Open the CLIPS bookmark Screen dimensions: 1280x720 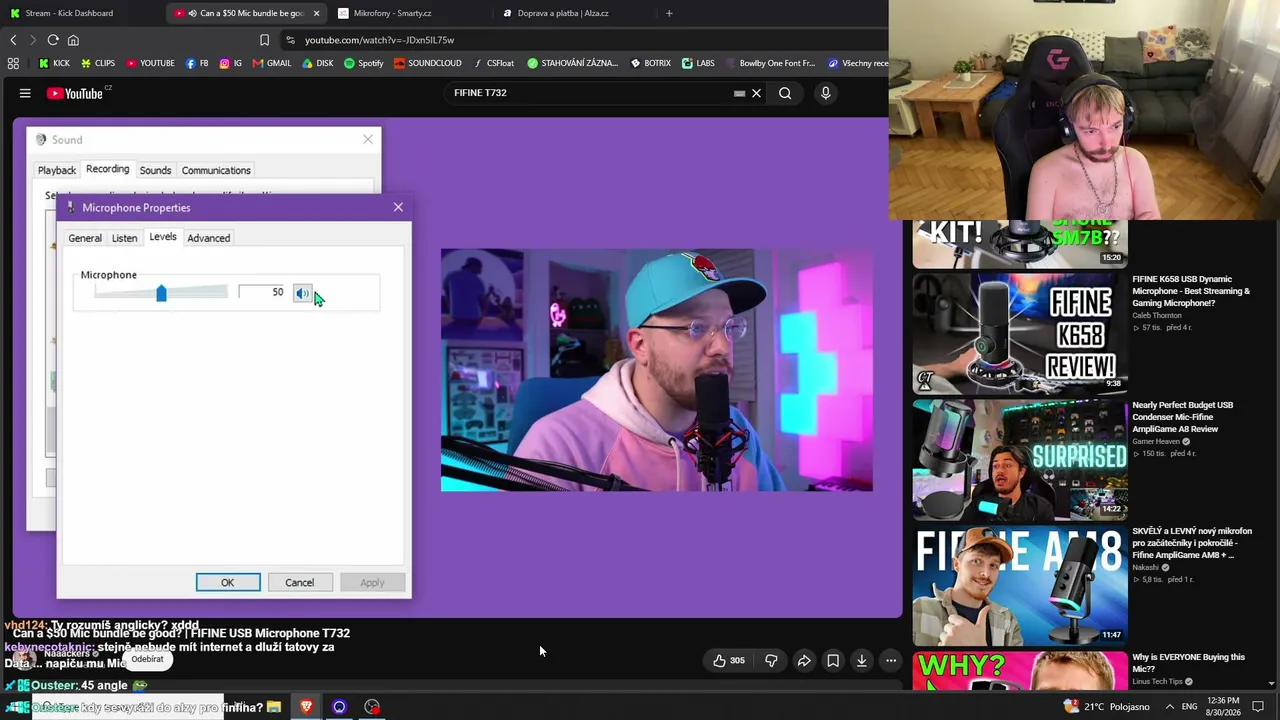pos(98,63)
